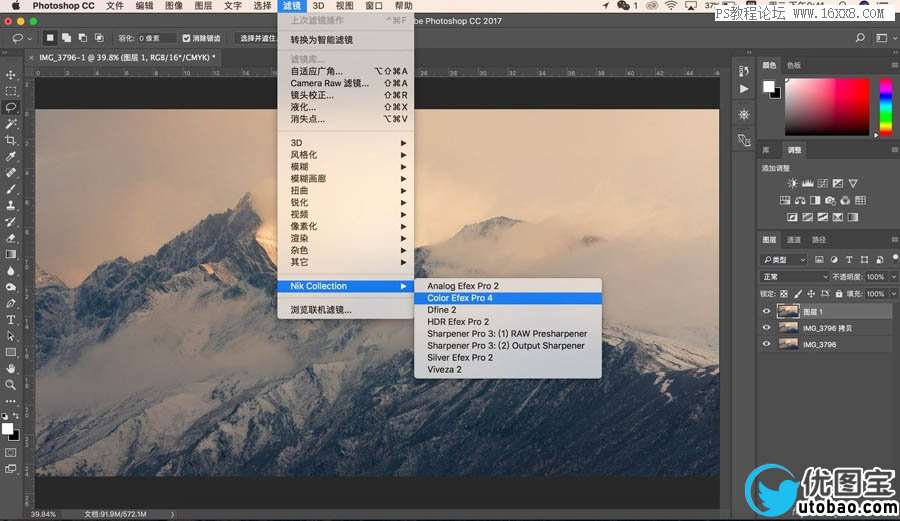This screenshot has height=521, width=900.
Task: Choose Color Efex Pro 4
Action: tap(507, 298)
